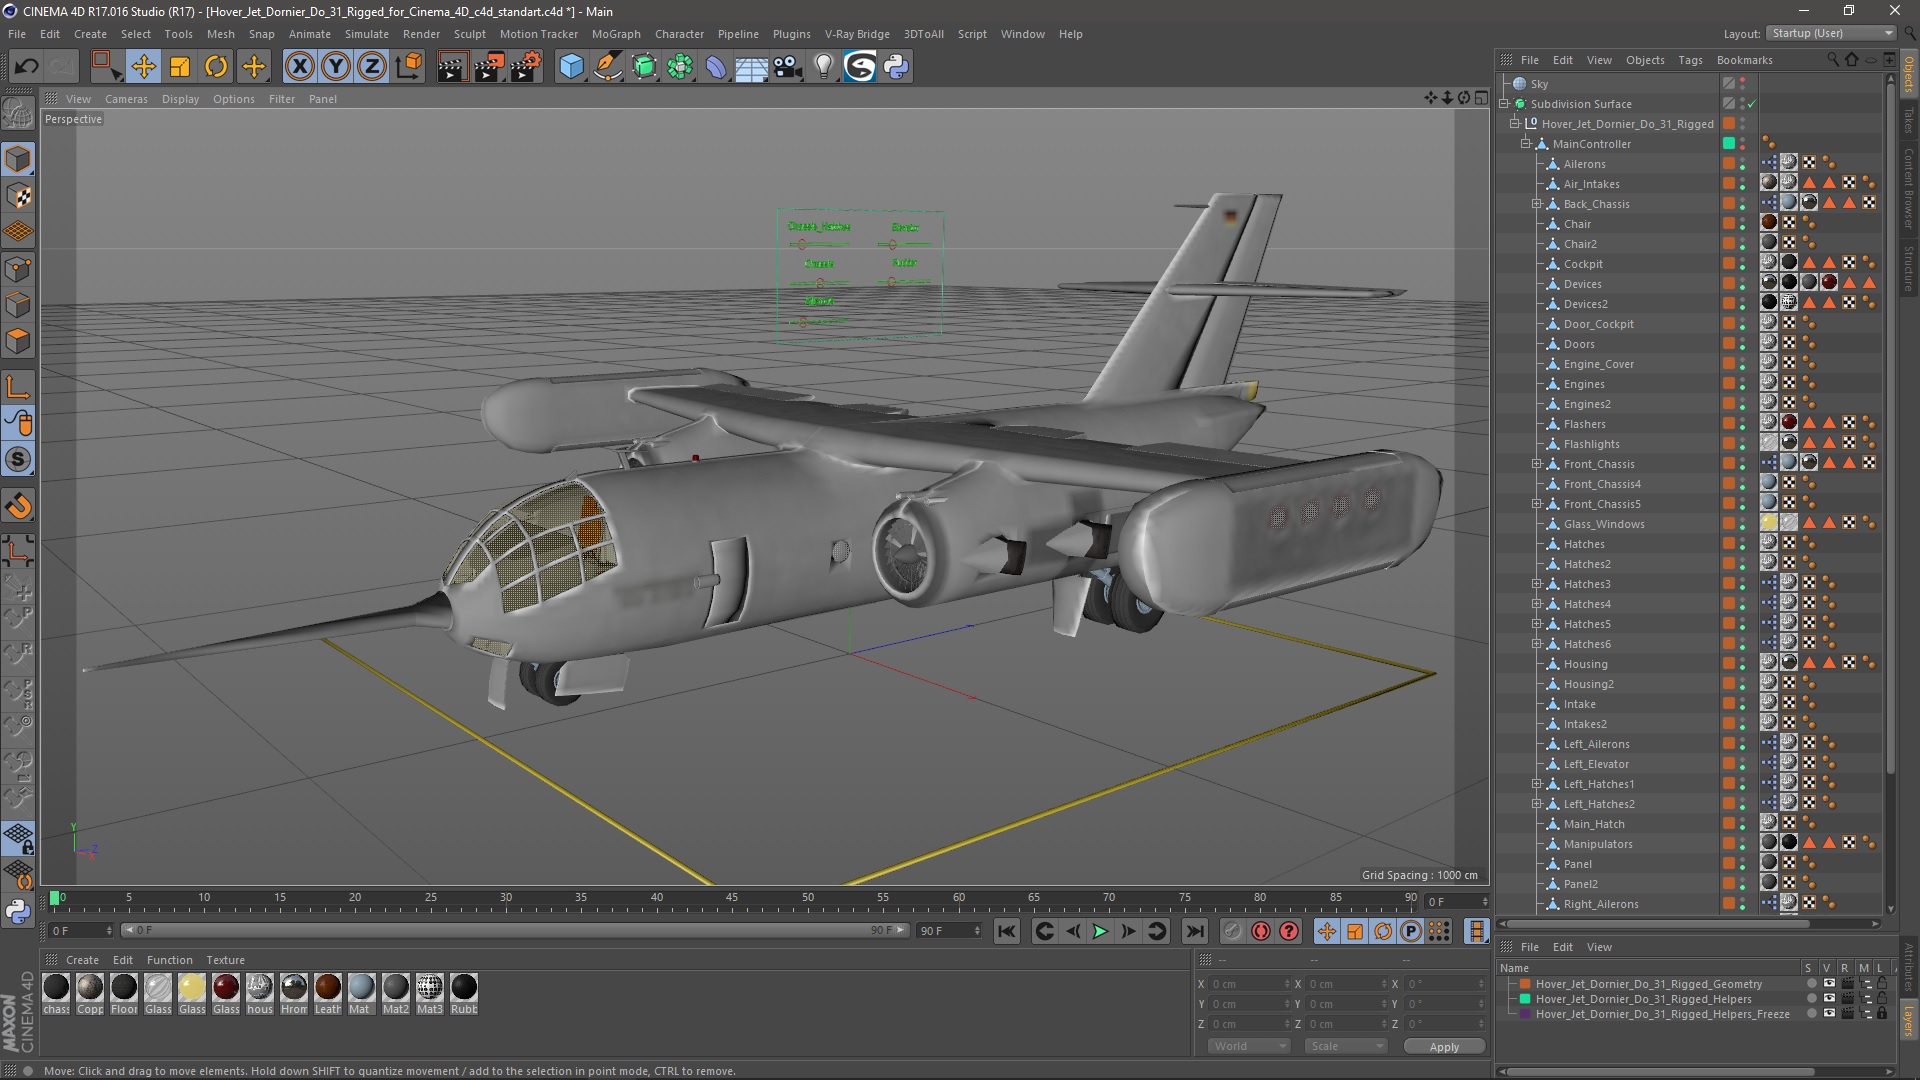Open the File menu
This screenshot has height=1080, width=1920.
[17, 34]
